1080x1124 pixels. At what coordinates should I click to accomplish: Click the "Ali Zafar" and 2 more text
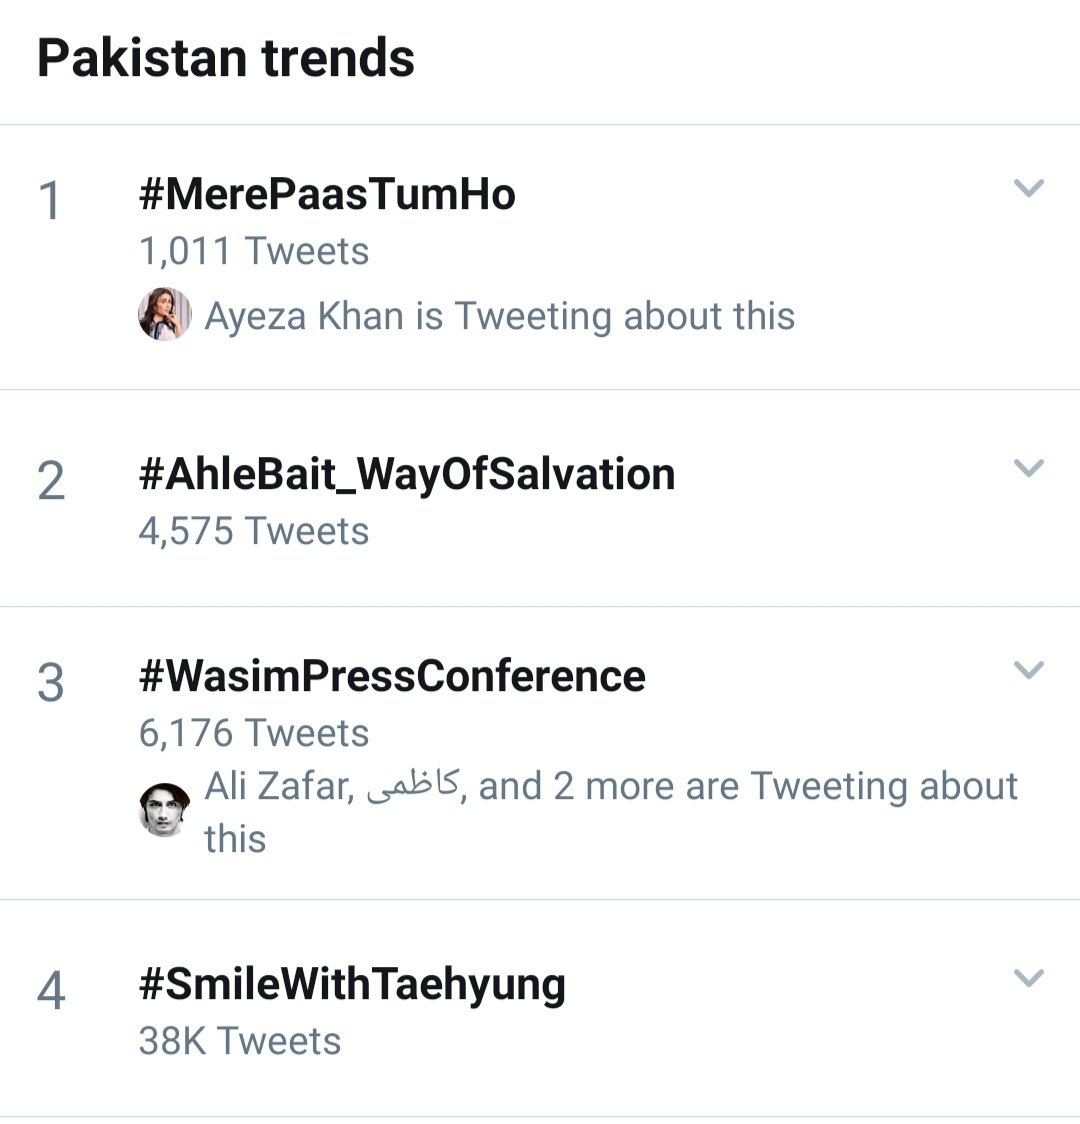[610, 788]
